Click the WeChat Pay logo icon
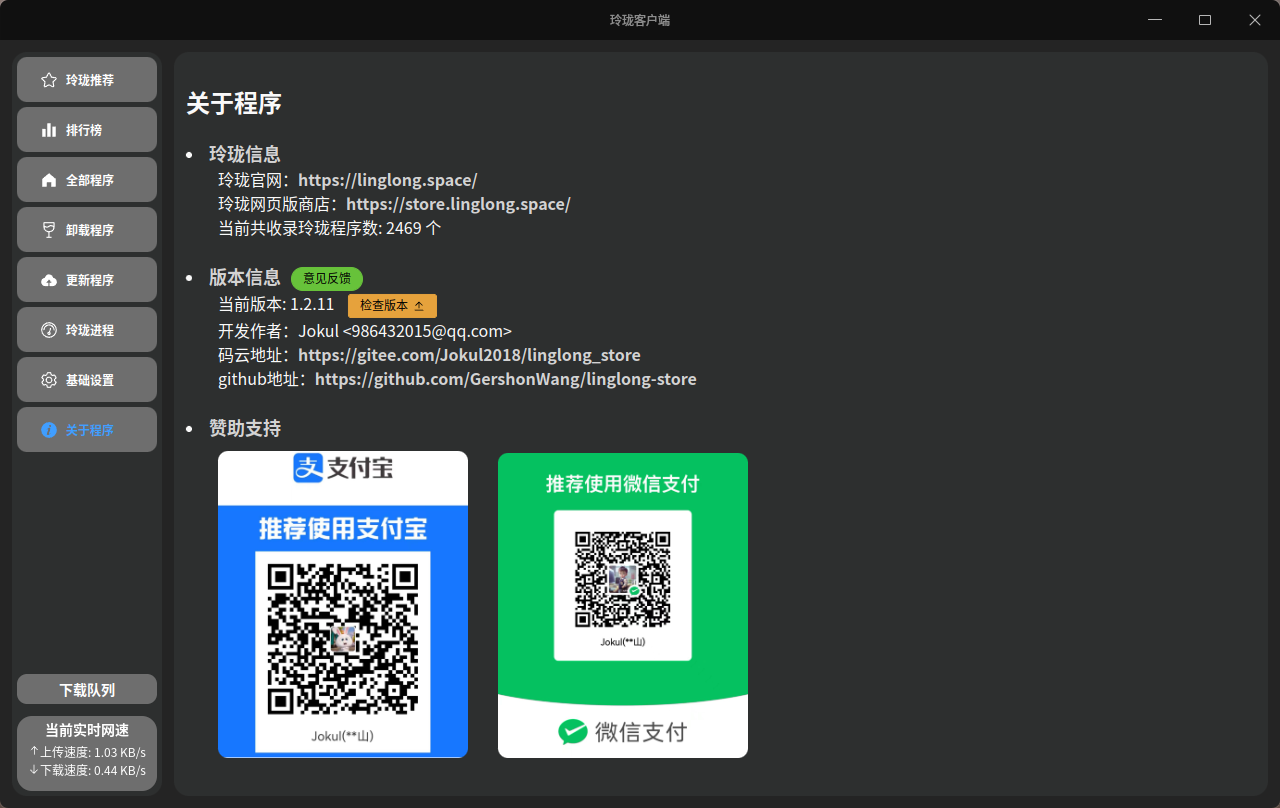Image resolution: width=1280 pixels, height=808 pixels. coord(573,732)
